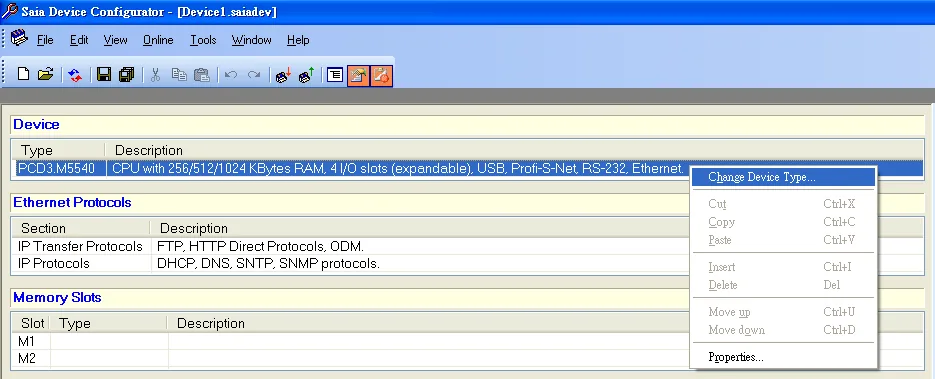Open the Help menu
This screenshot has height=379, width=935.
point(298,40)
